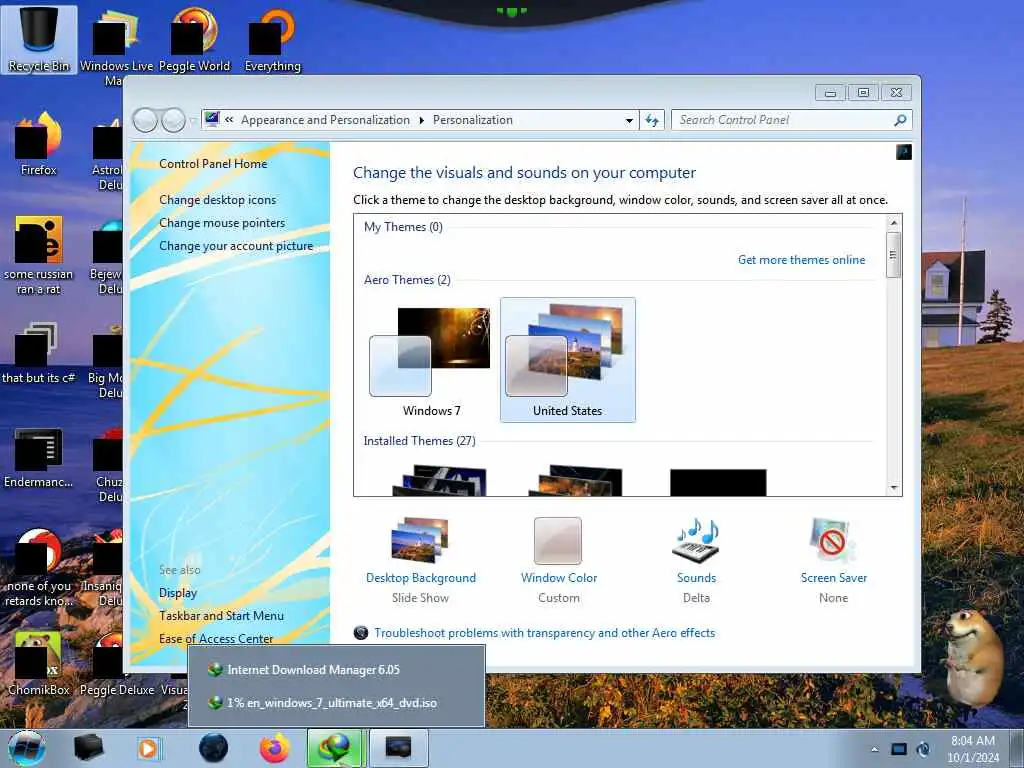
Task: Click the themes list scroll up arrow
Action: click(894, 223)
